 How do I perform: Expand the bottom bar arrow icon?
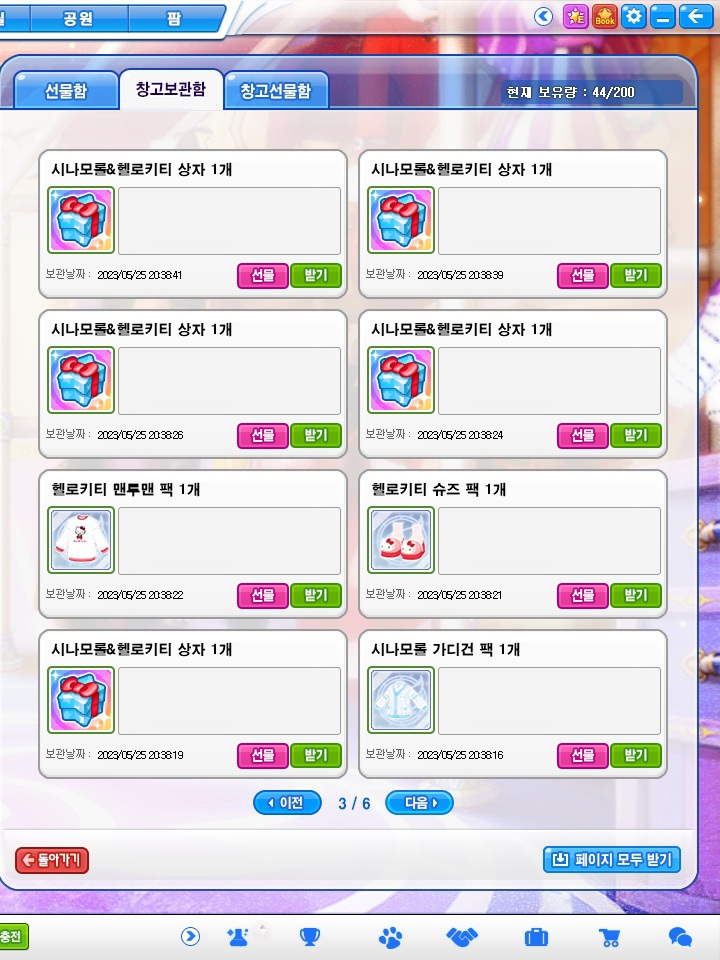pyautogui.click(x=190, y=936)
